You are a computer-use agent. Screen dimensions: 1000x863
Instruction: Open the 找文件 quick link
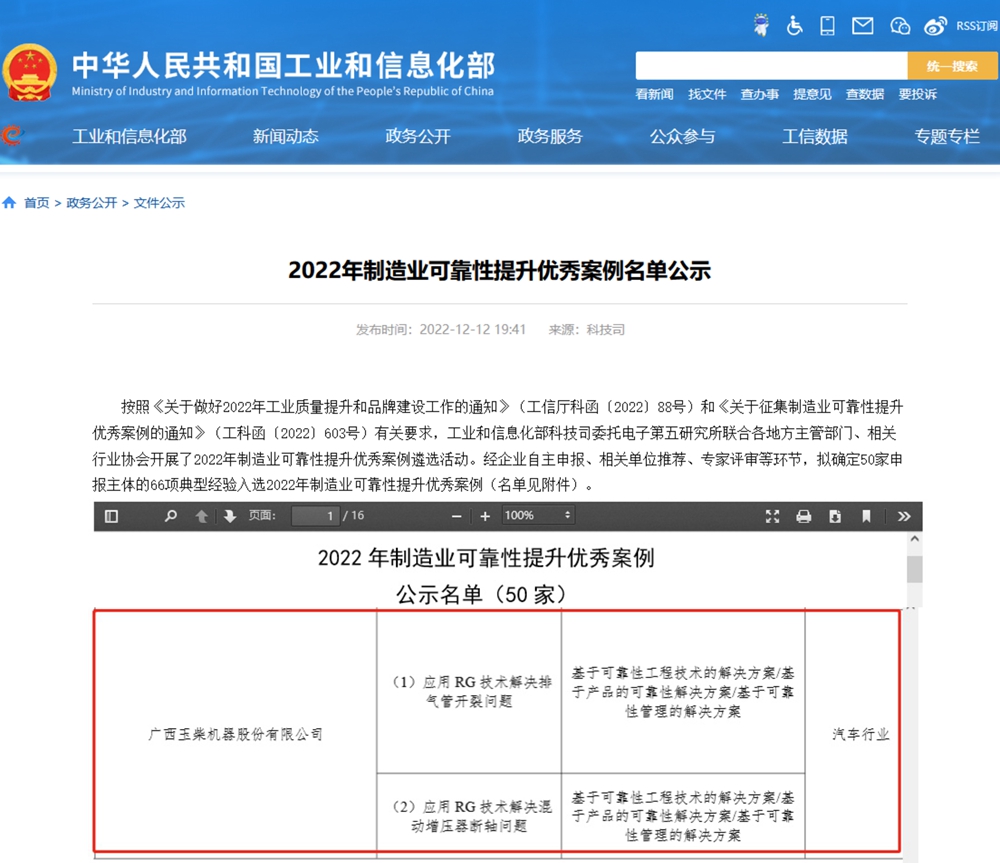[707, 94]
